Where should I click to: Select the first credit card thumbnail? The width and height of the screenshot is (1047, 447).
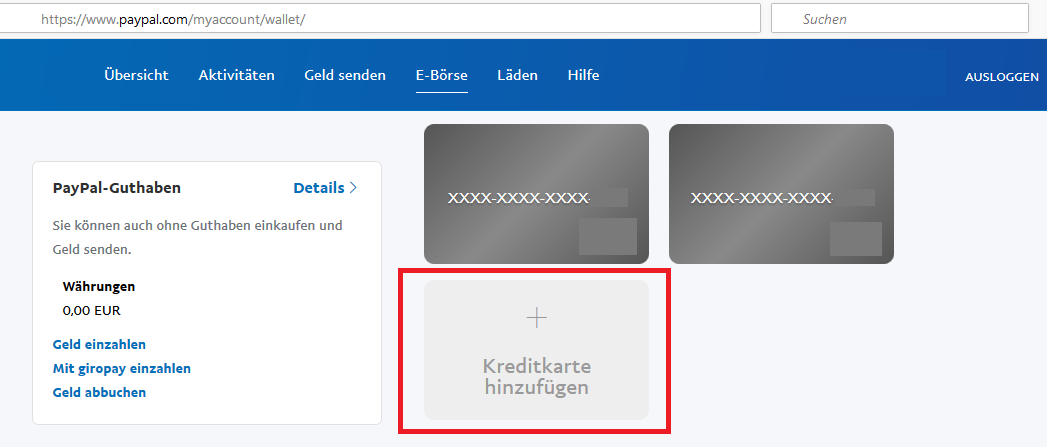click(x=536, y=194)
